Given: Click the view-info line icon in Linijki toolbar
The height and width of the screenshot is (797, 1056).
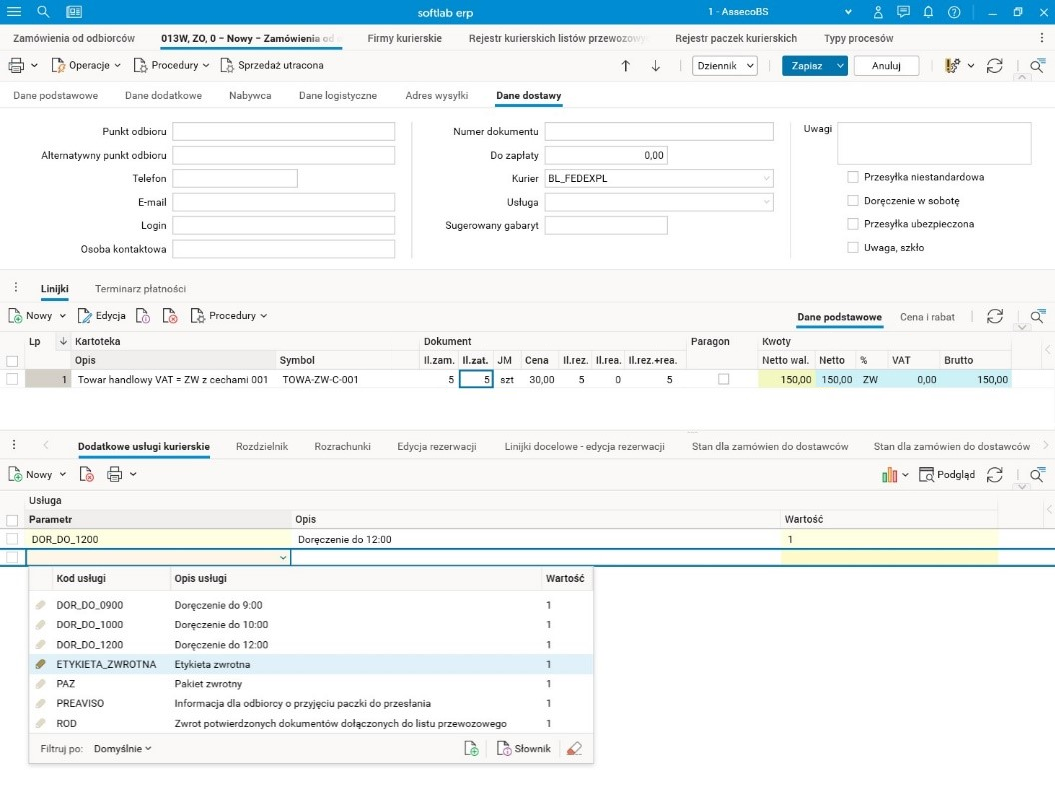Looking at the screenshot, I should [x=142, y=316].
